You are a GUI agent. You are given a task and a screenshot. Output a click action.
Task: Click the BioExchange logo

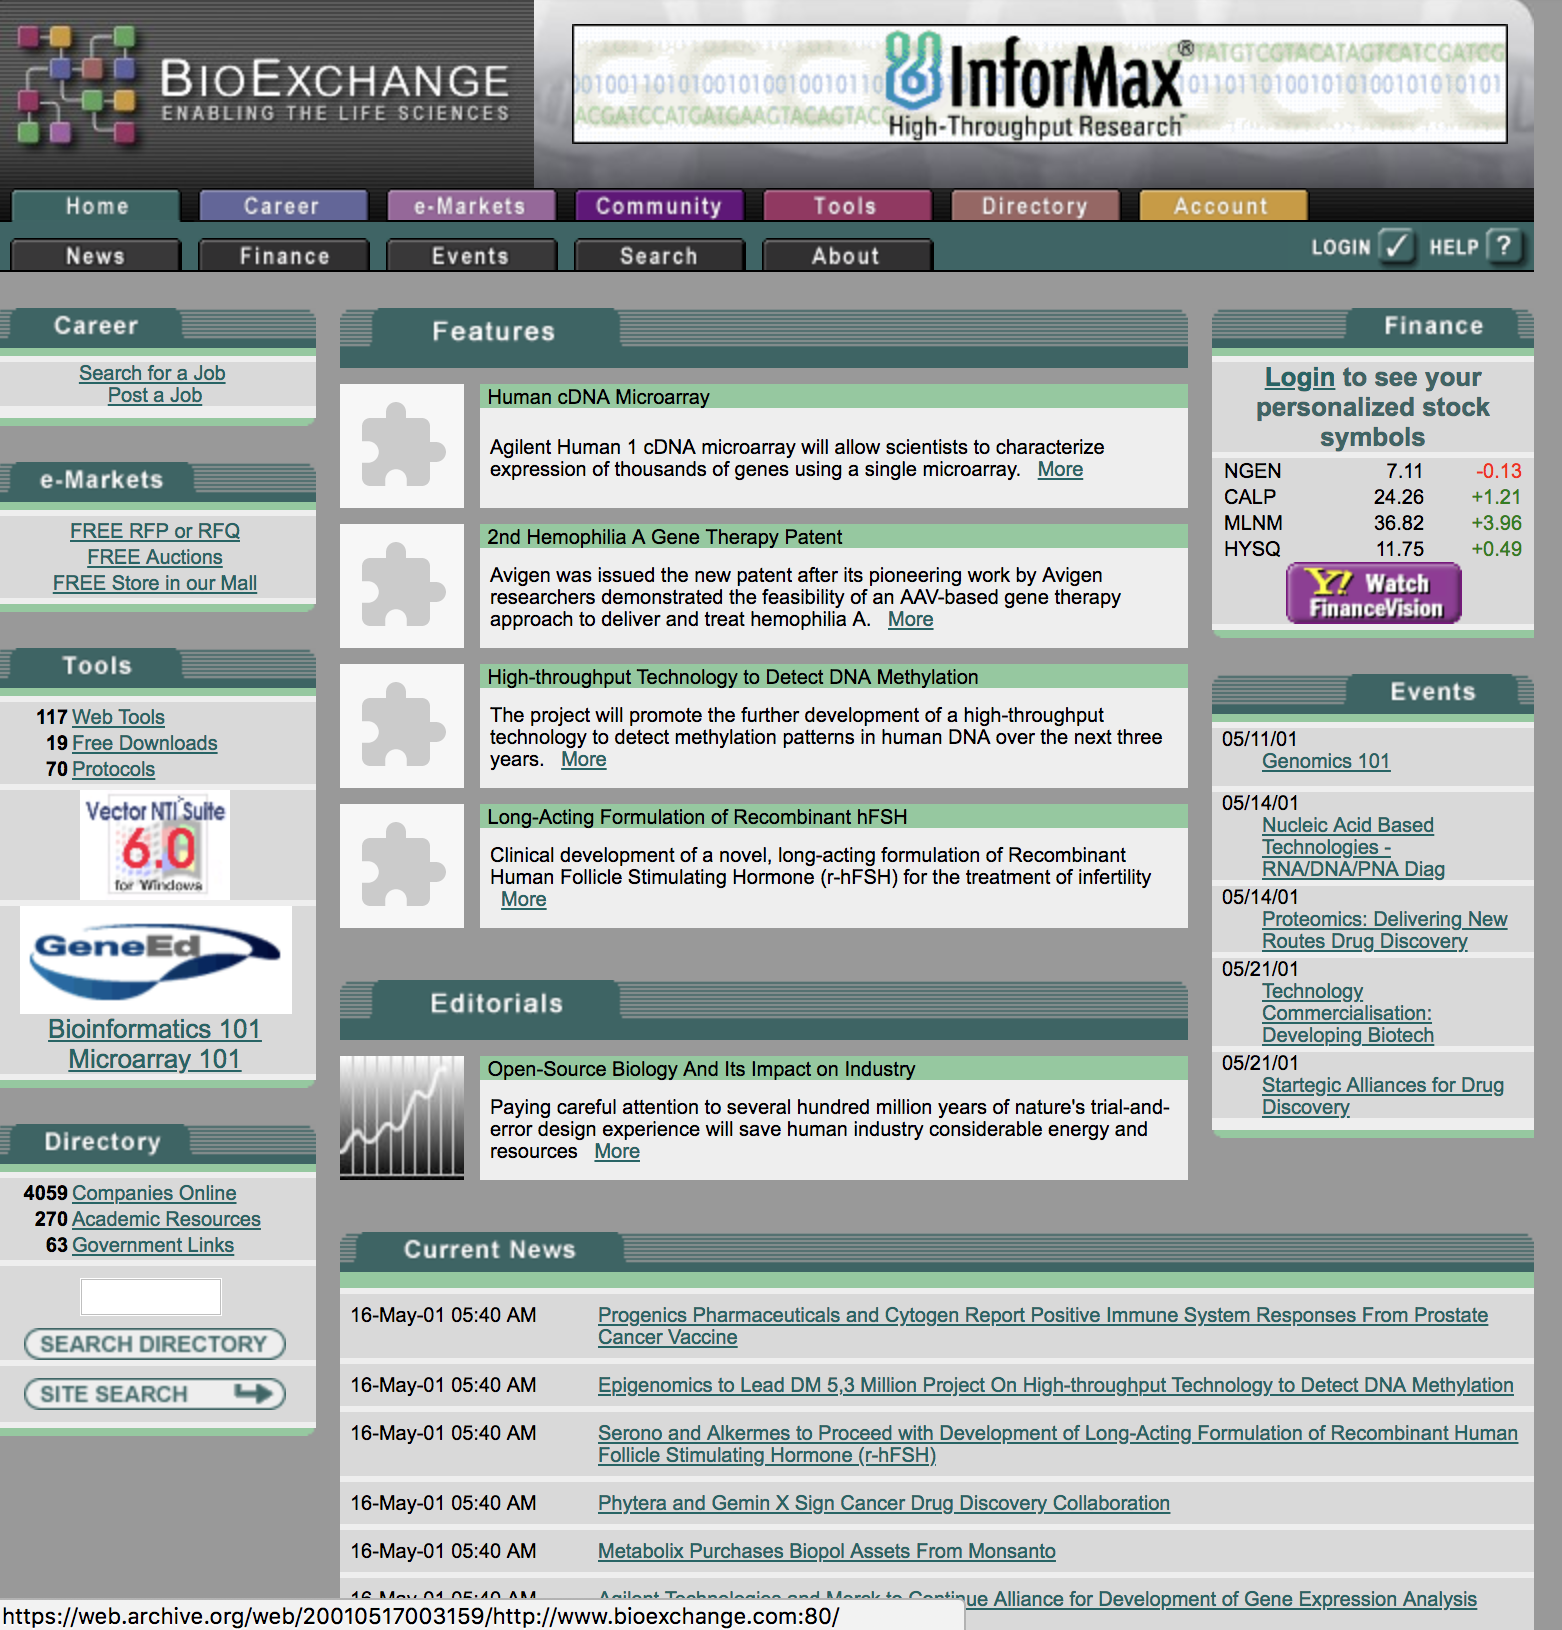(265, 90)
